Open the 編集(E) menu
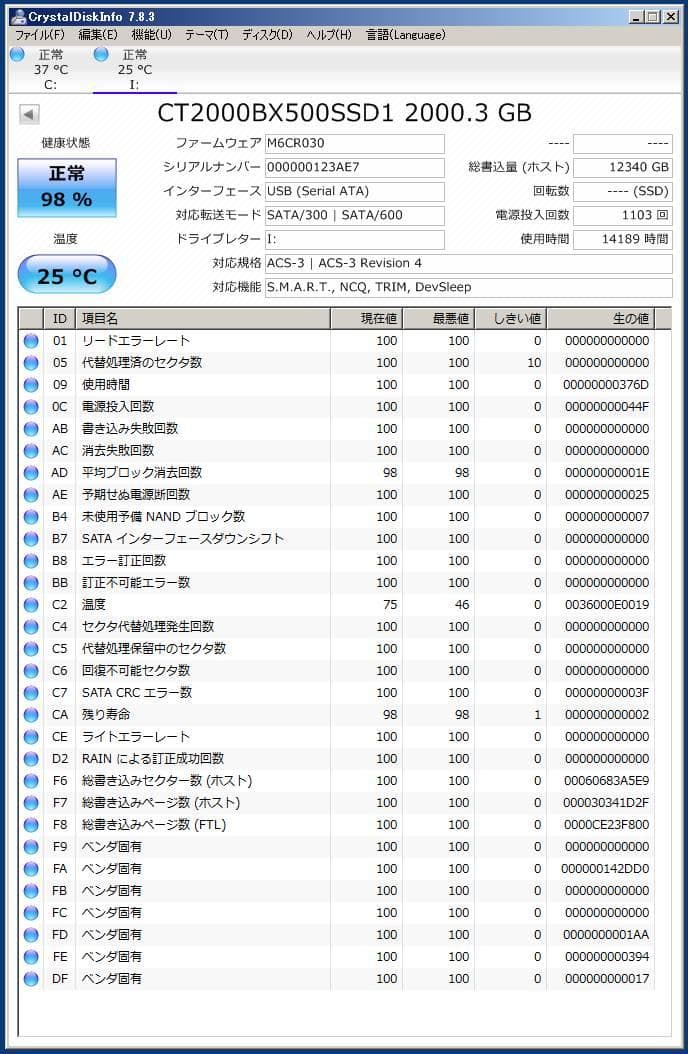 click(x=98, y=34)
